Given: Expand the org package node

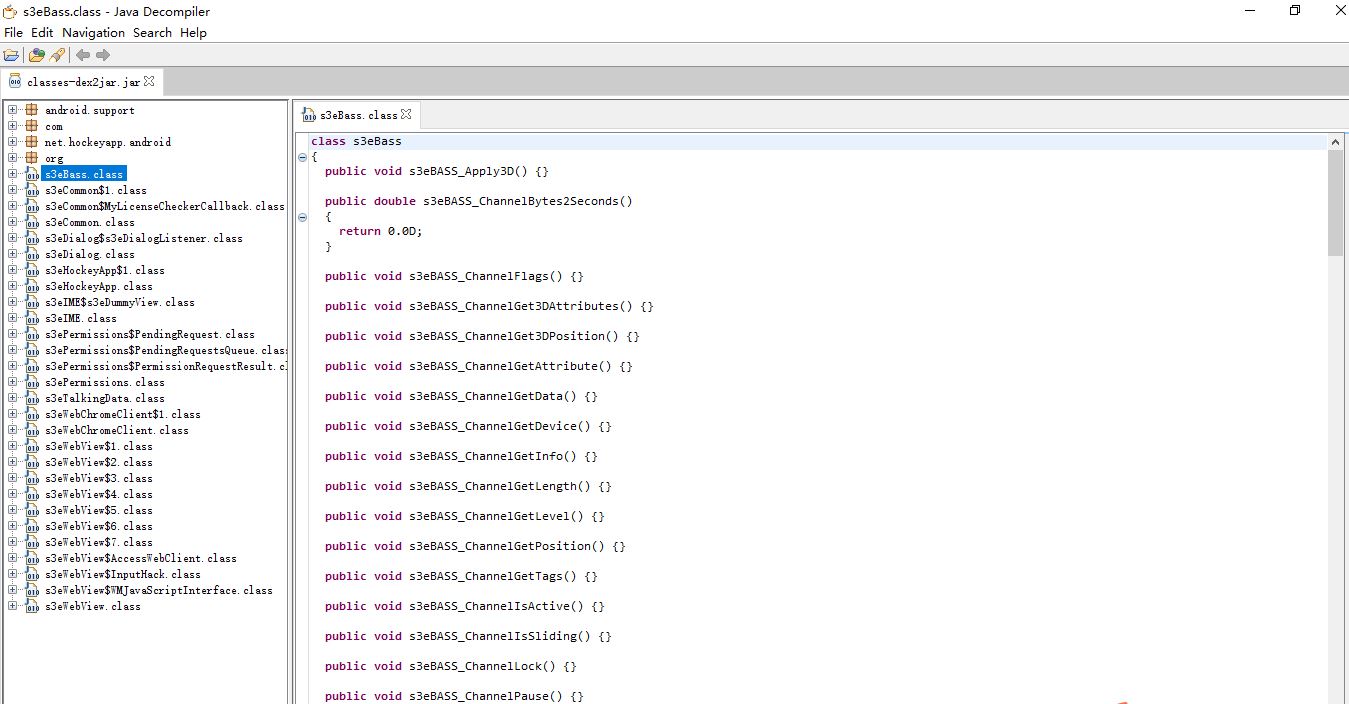Looking at the screenshot, I should (12, 158).
